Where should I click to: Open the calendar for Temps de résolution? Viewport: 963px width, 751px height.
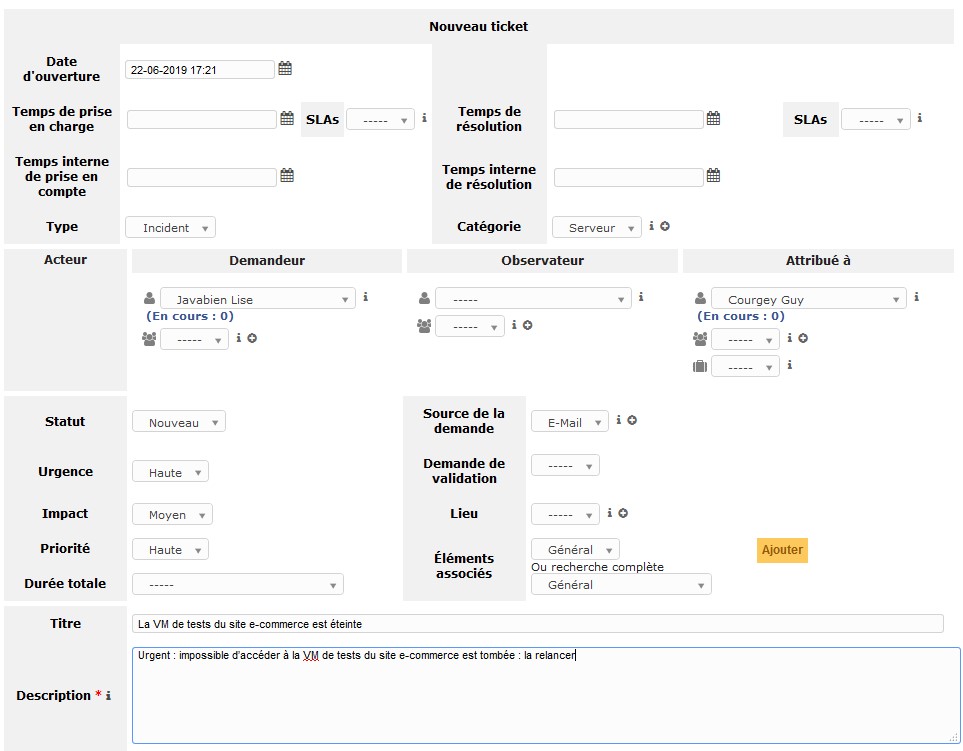tap(712, 118)
